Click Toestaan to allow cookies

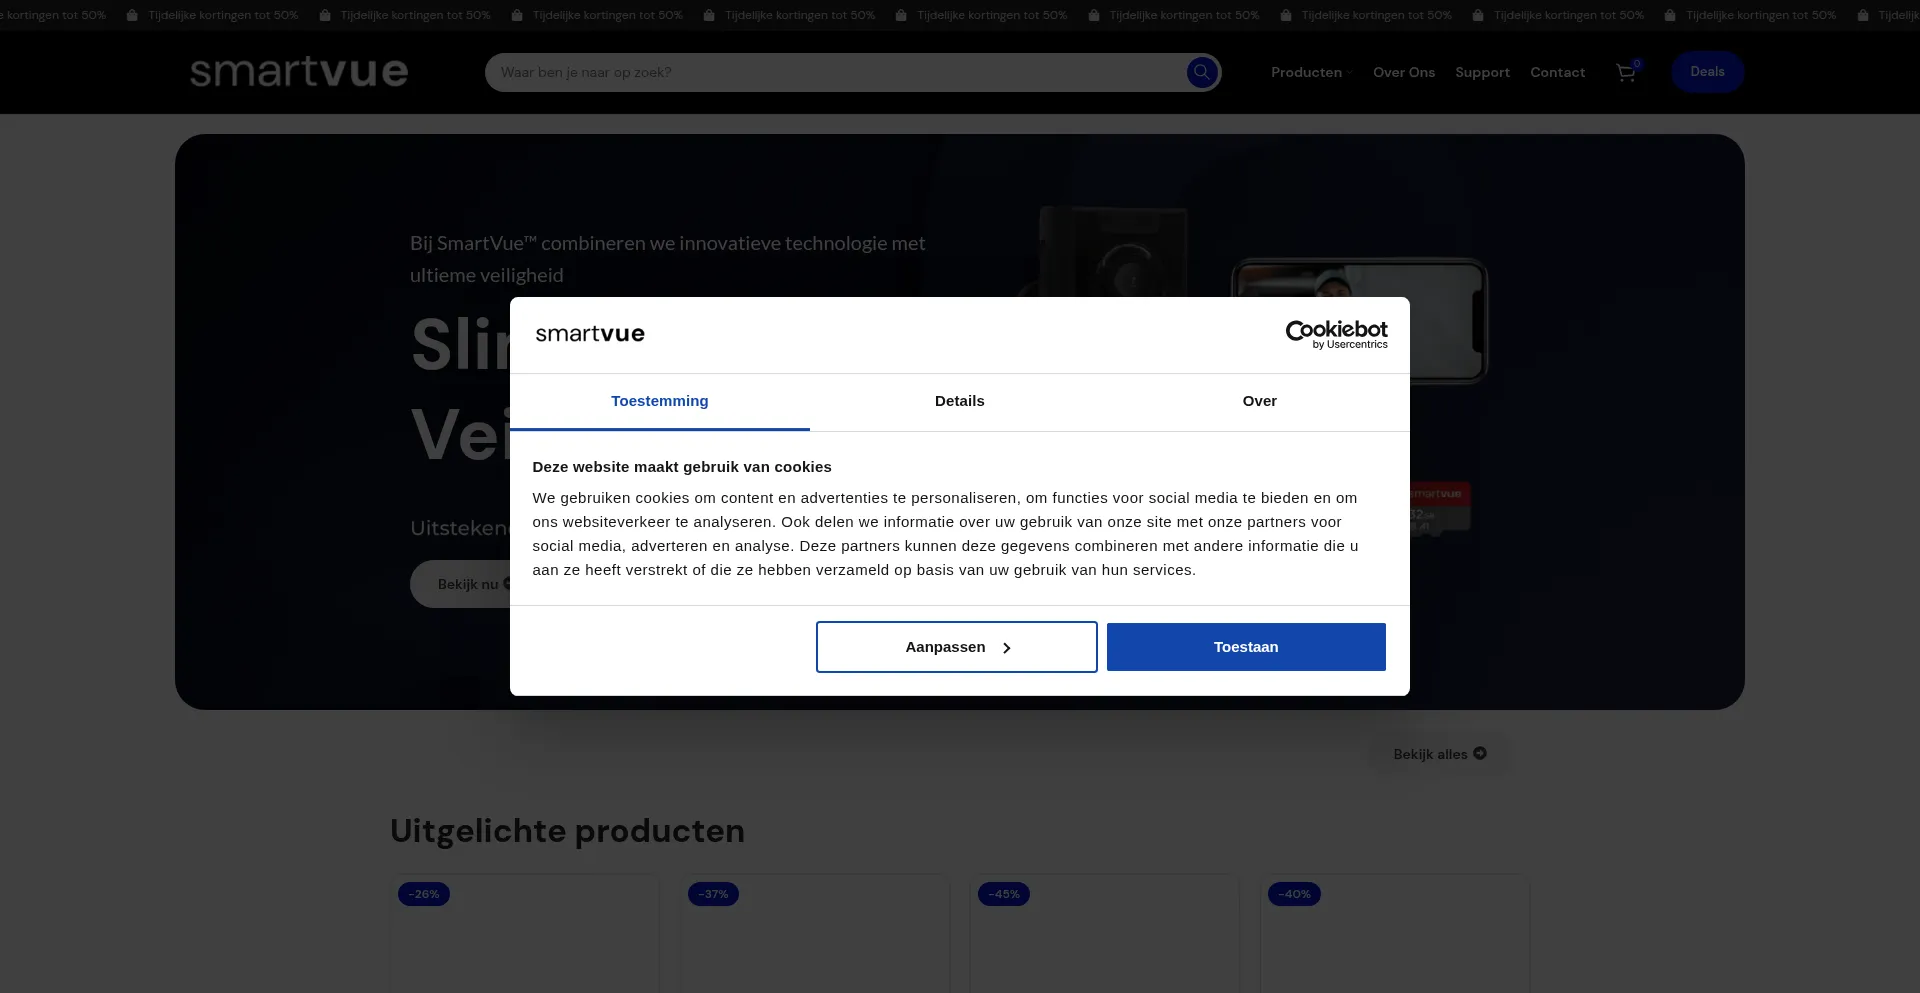[x=1246, y=647]
